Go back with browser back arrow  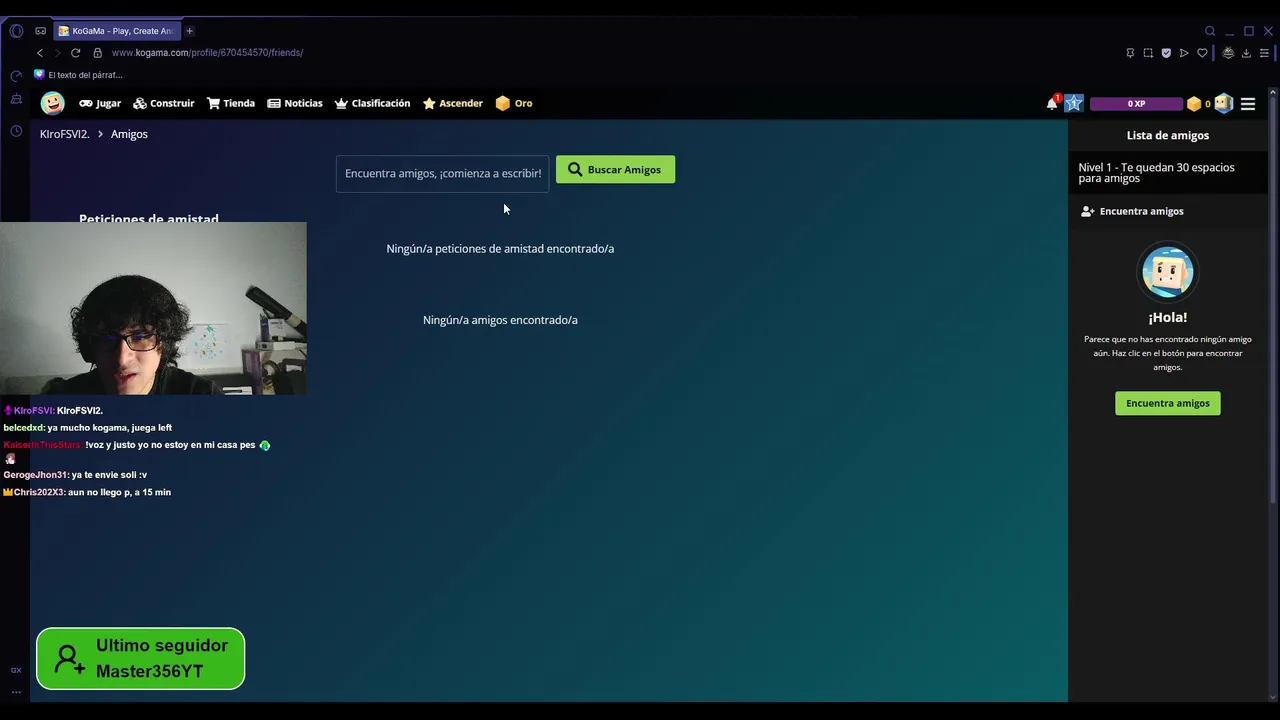coord(40,52)
